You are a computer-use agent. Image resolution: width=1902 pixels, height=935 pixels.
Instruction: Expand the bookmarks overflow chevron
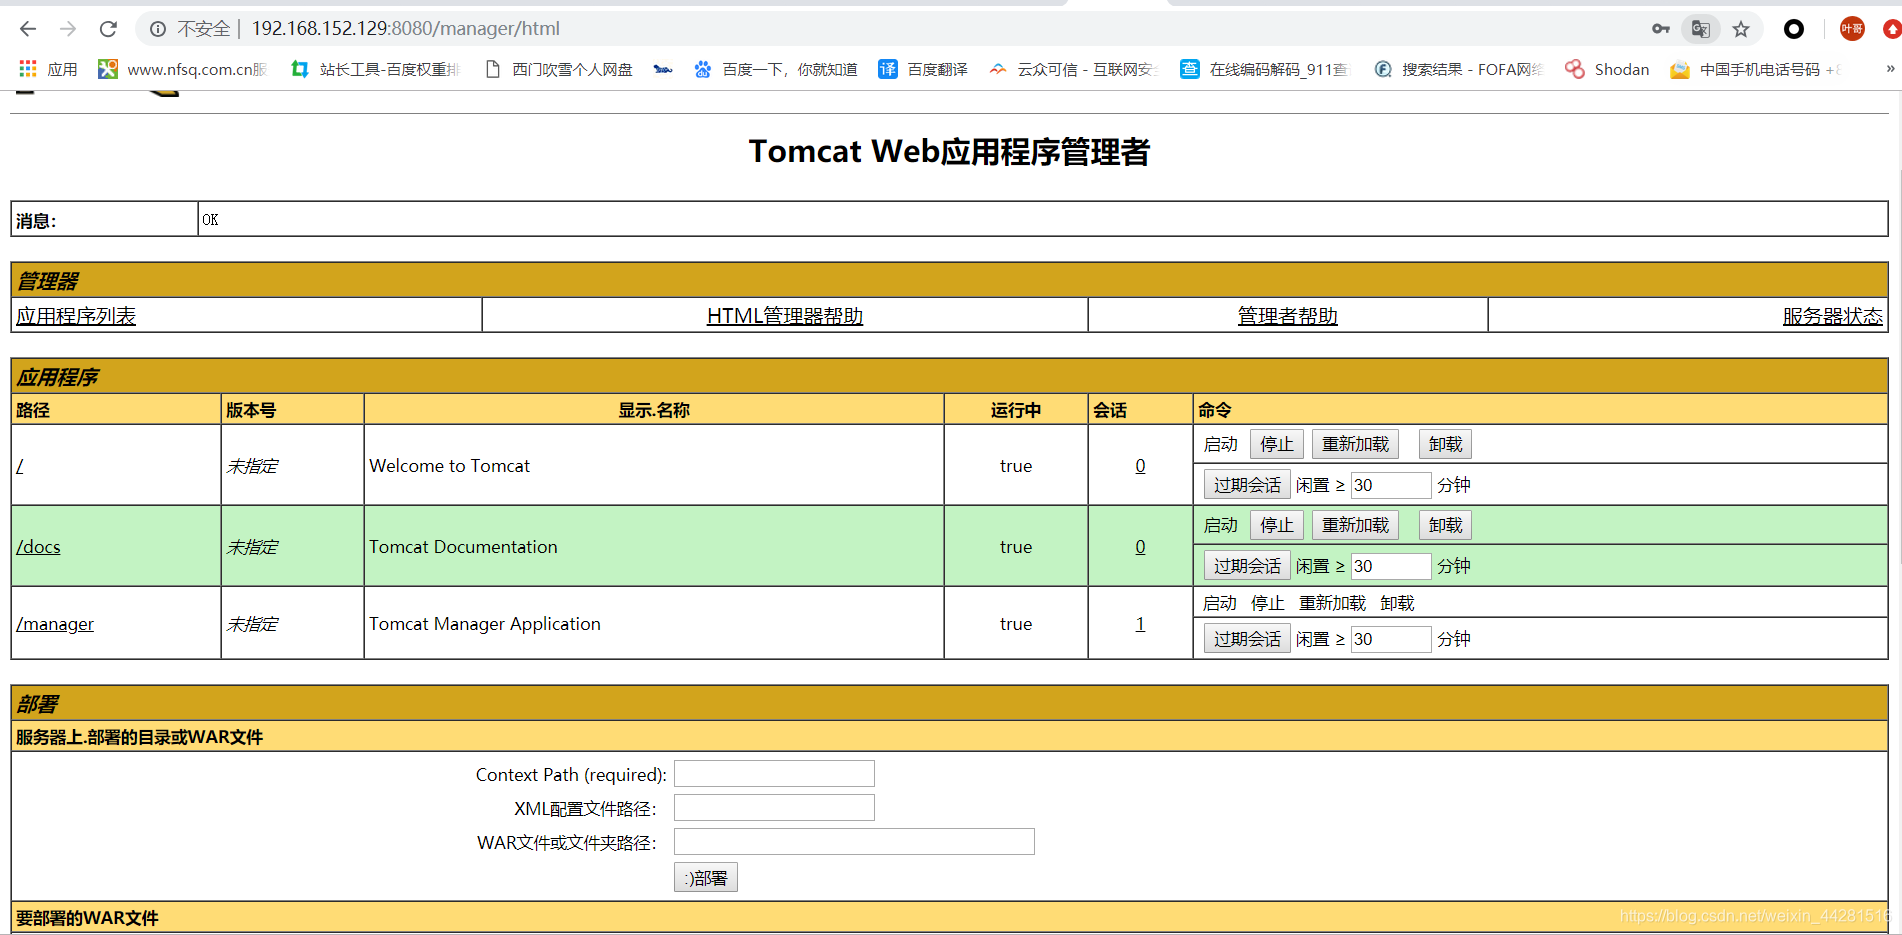(x=1890, y=69)
